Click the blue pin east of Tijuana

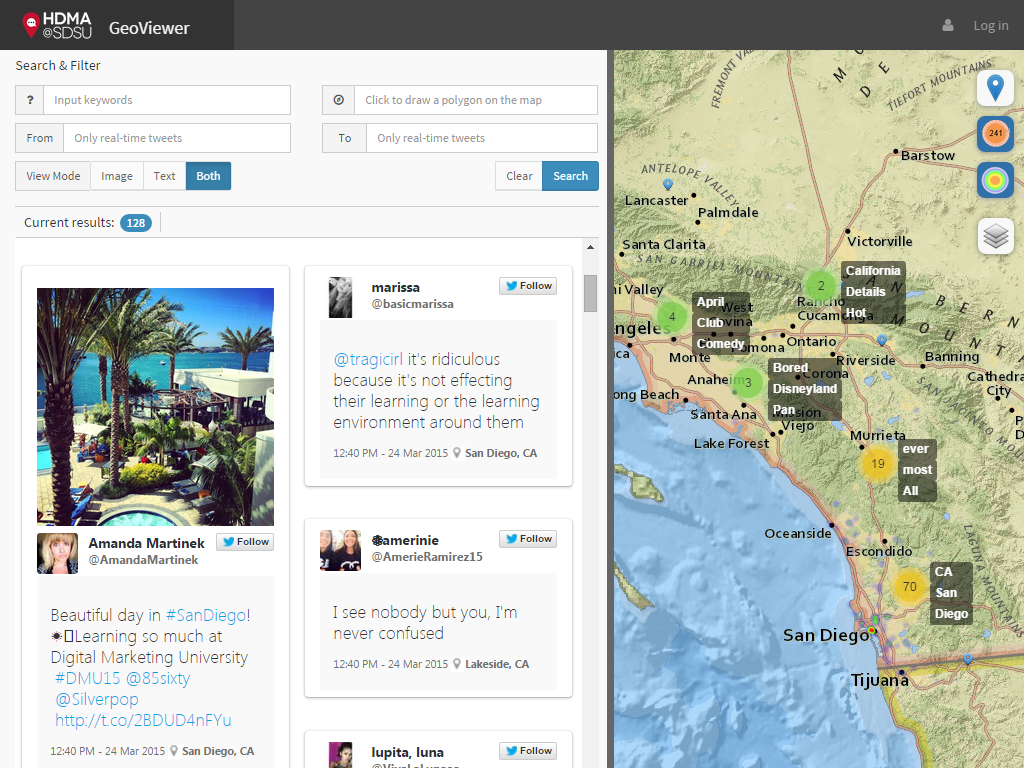968,659
